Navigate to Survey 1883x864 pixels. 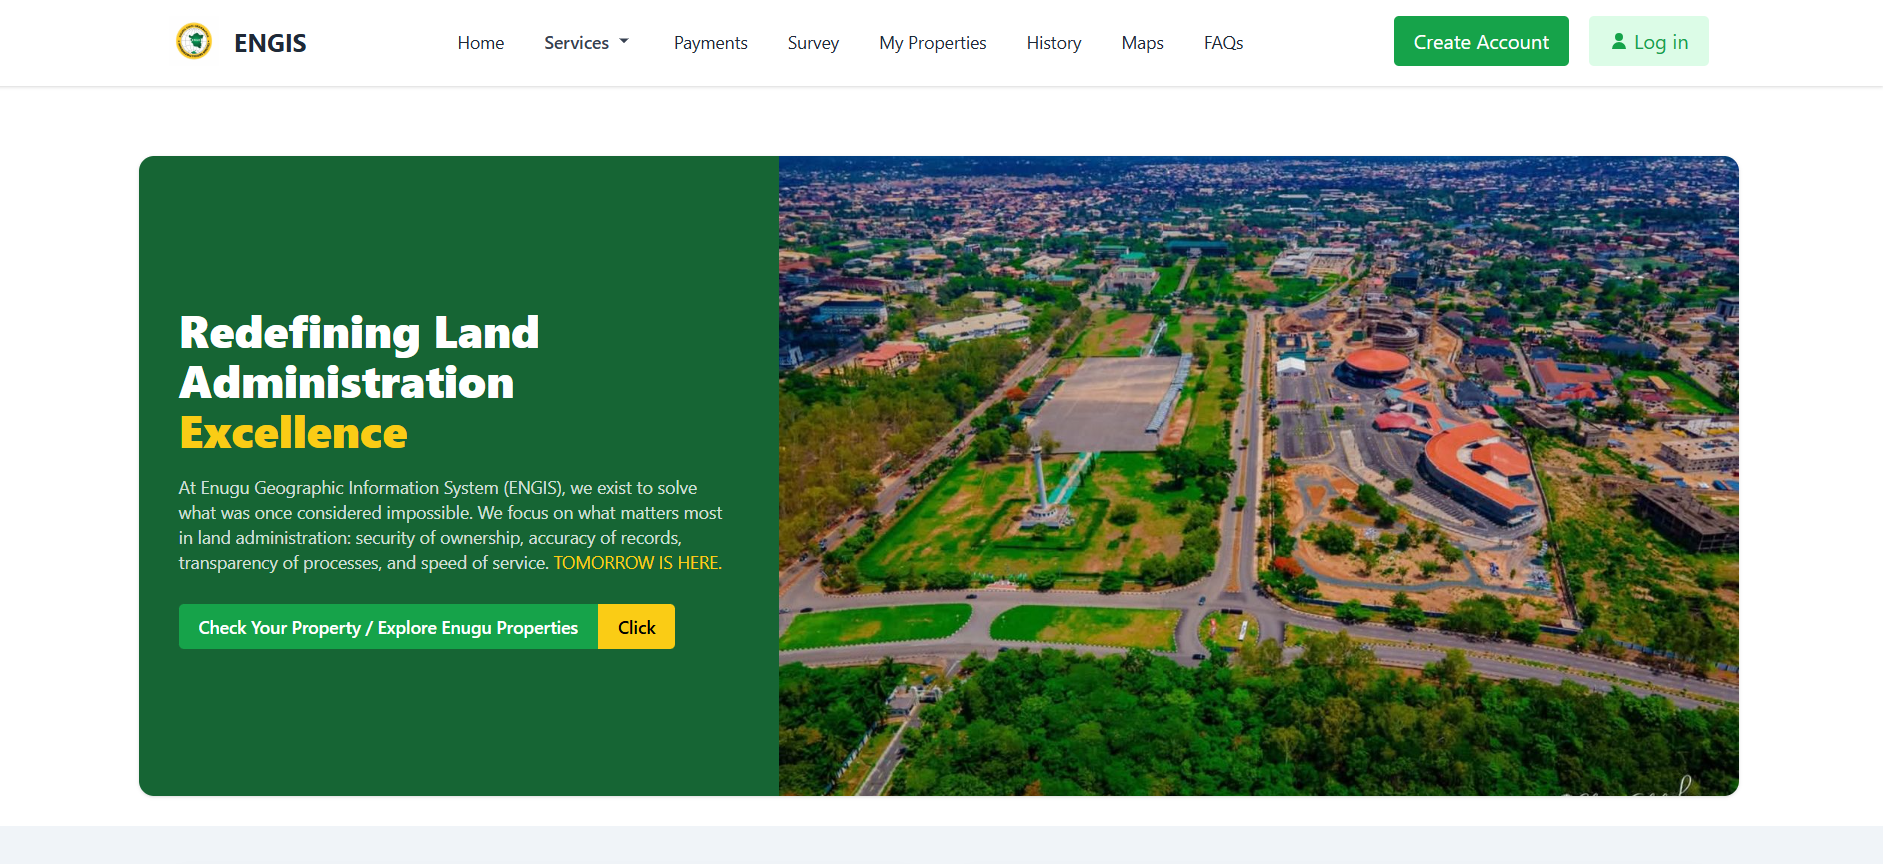click(812, 43)
